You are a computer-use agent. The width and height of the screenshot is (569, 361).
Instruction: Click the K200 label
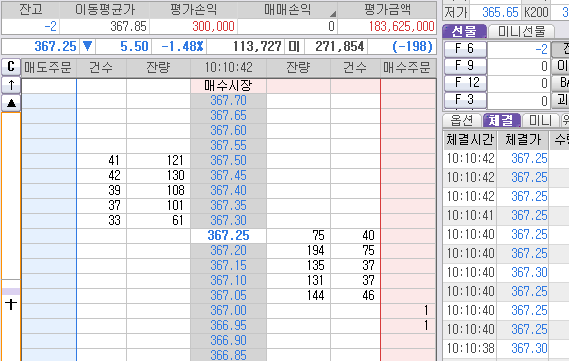pyautogui.click(x=536, y=13)
